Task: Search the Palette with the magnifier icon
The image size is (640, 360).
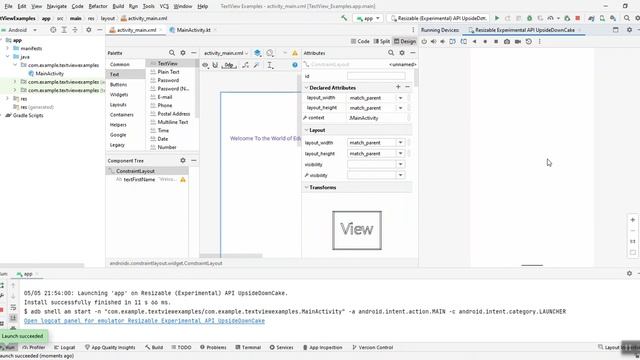Action: [172, 53]
